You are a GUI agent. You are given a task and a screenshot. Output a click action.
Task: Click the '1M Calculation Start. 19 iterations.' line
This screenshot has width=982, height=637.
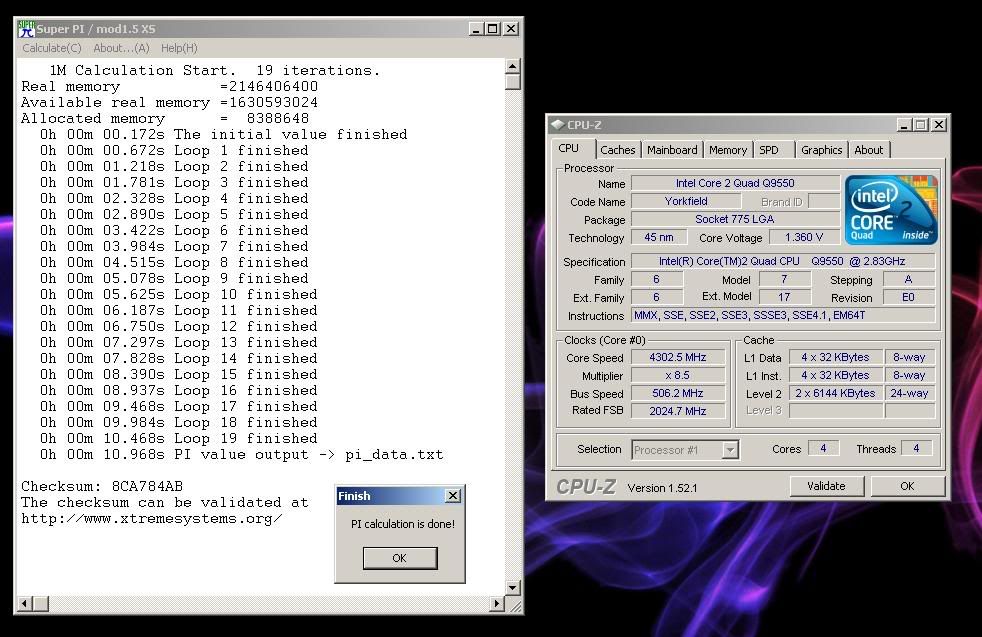(x=215, y=70)
